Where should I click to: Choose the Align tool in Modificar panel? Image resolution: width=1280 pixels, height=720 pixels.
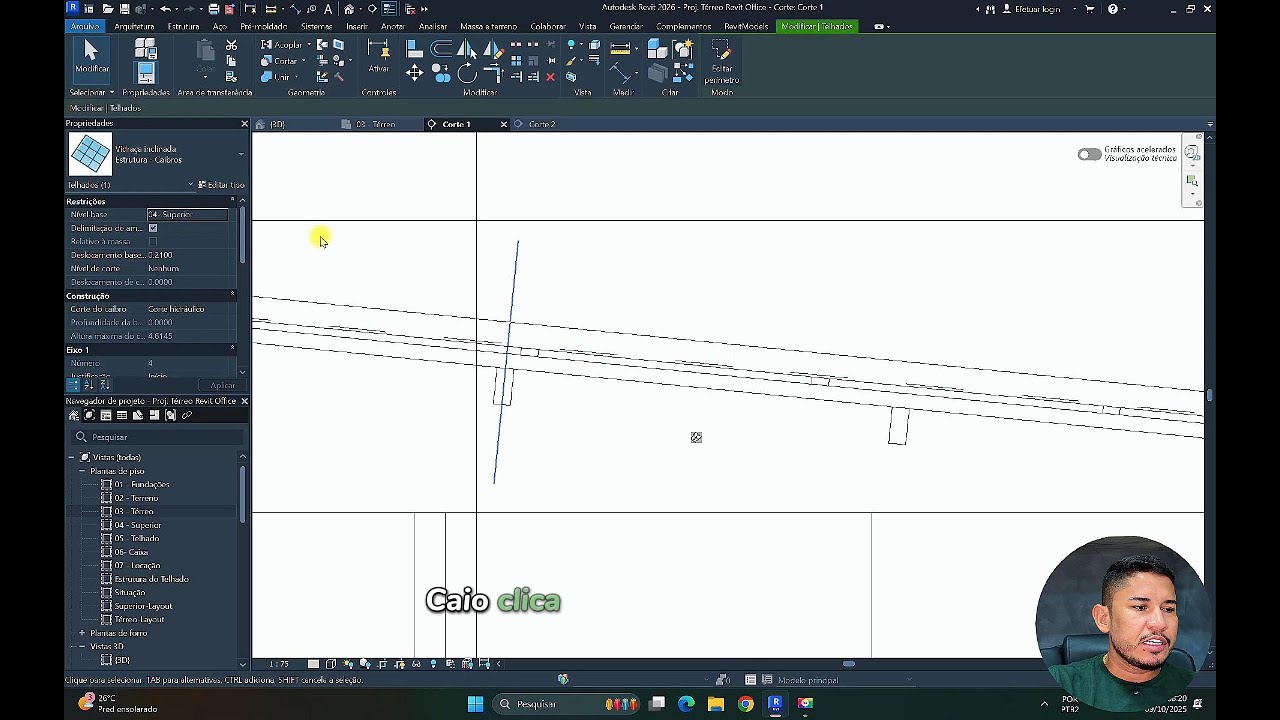pyautogui.click(x=414, y=48)
